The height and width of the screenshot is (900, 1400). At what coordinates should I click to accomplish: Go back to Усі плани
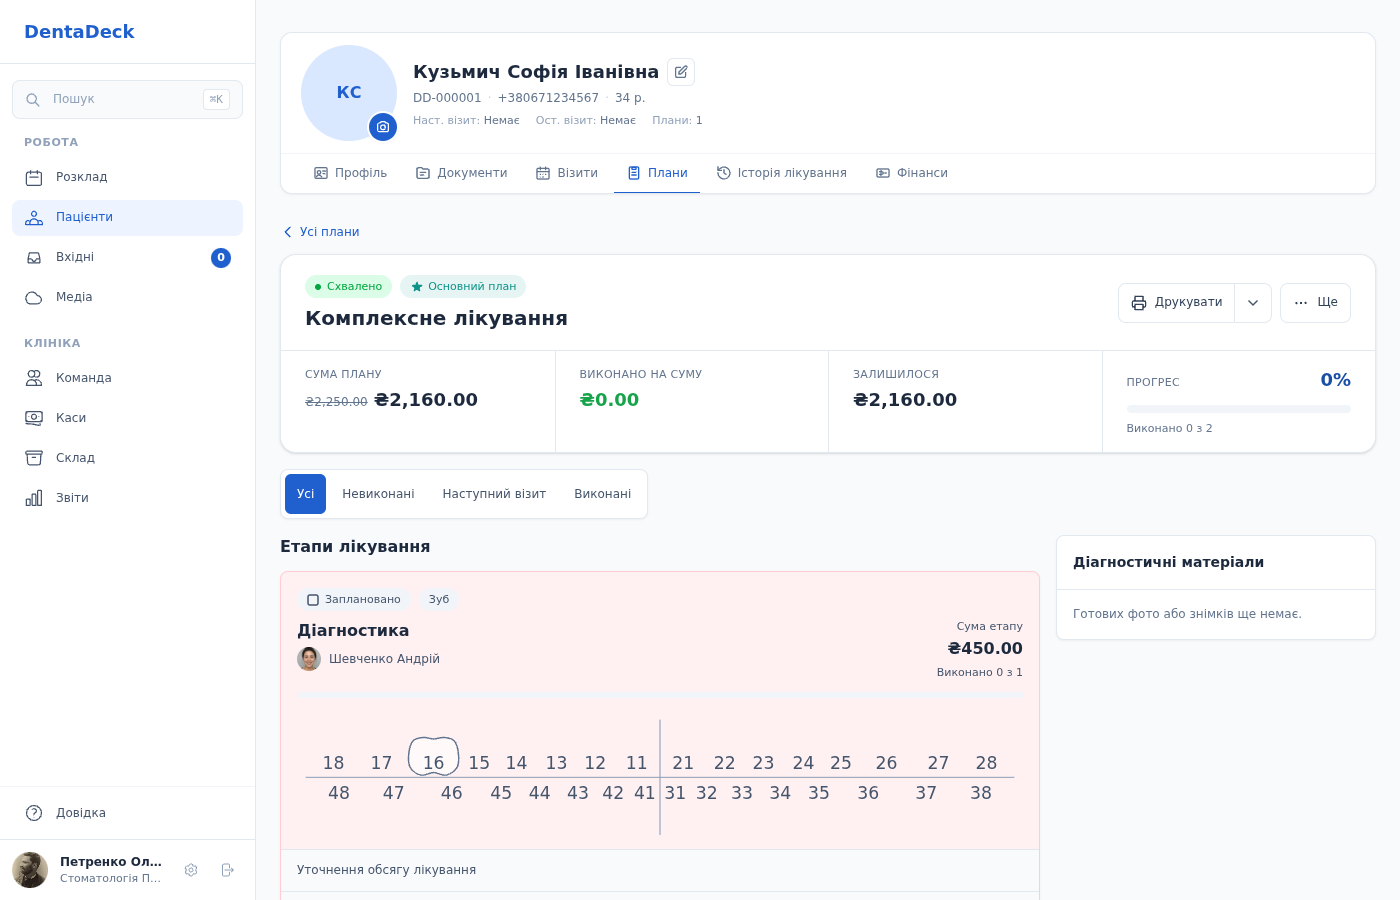coord(320,232)
